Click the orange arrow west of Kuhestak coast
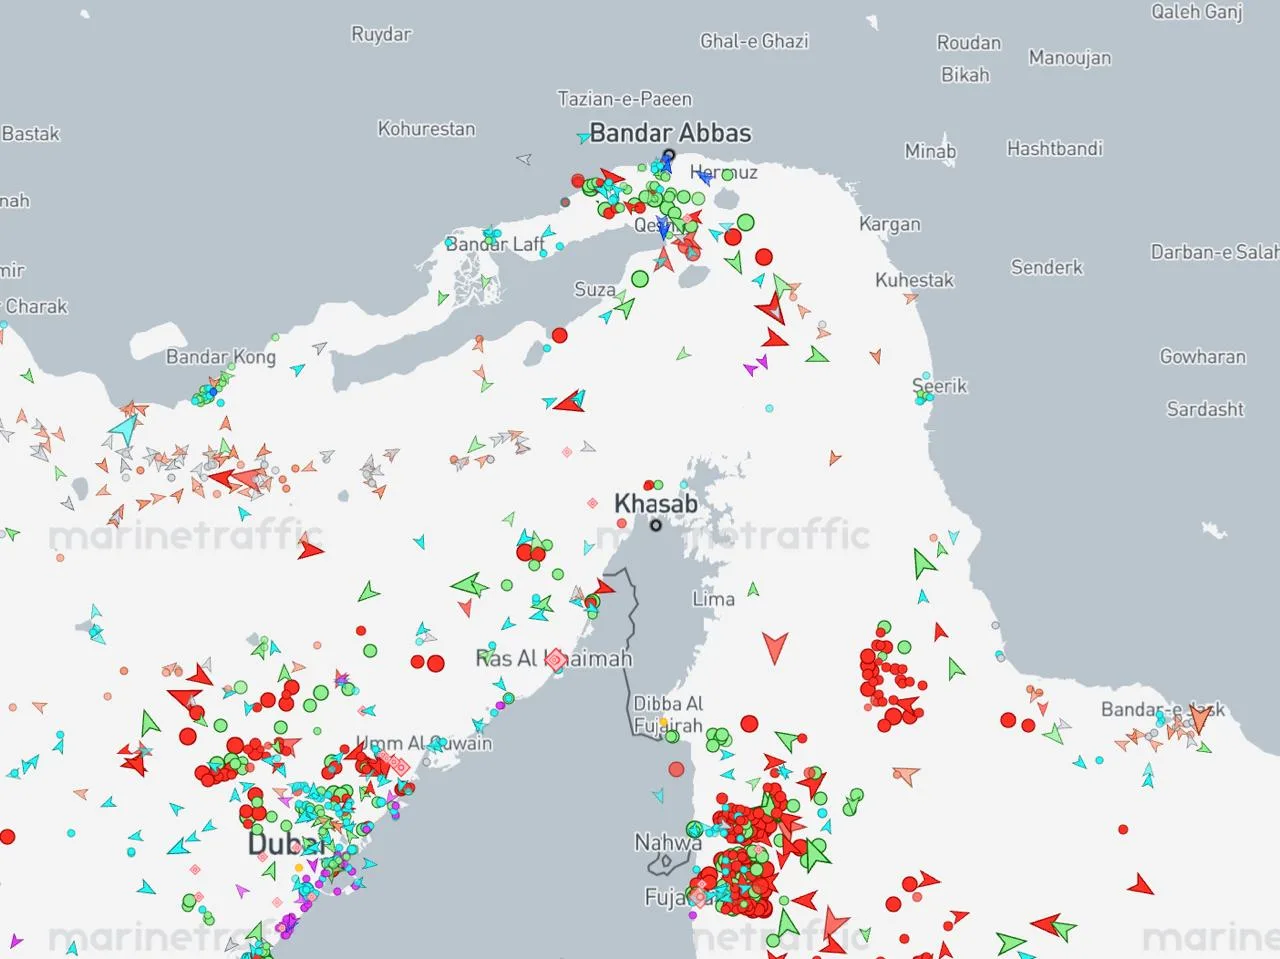1280x959 pixels. pyautogui.click(x=910, y=298)
